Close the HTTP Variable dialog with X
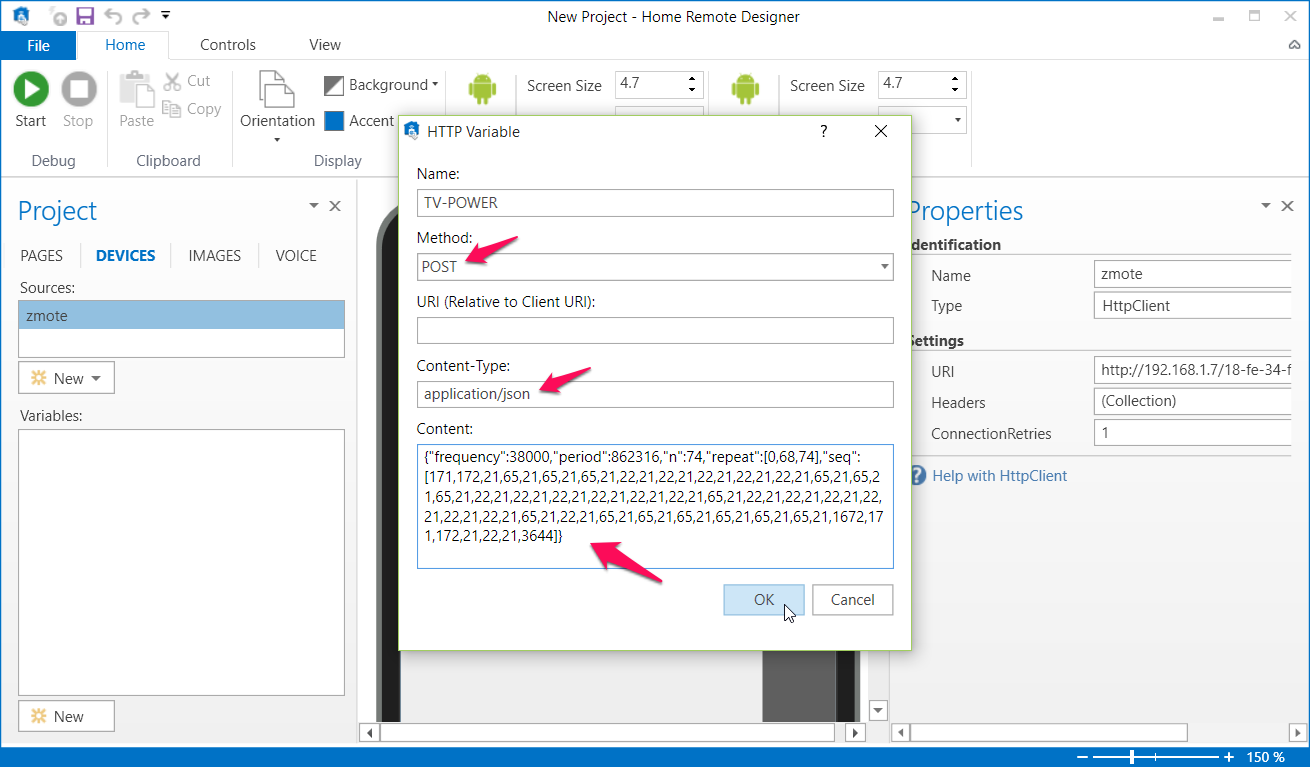 tap(881, 131)
